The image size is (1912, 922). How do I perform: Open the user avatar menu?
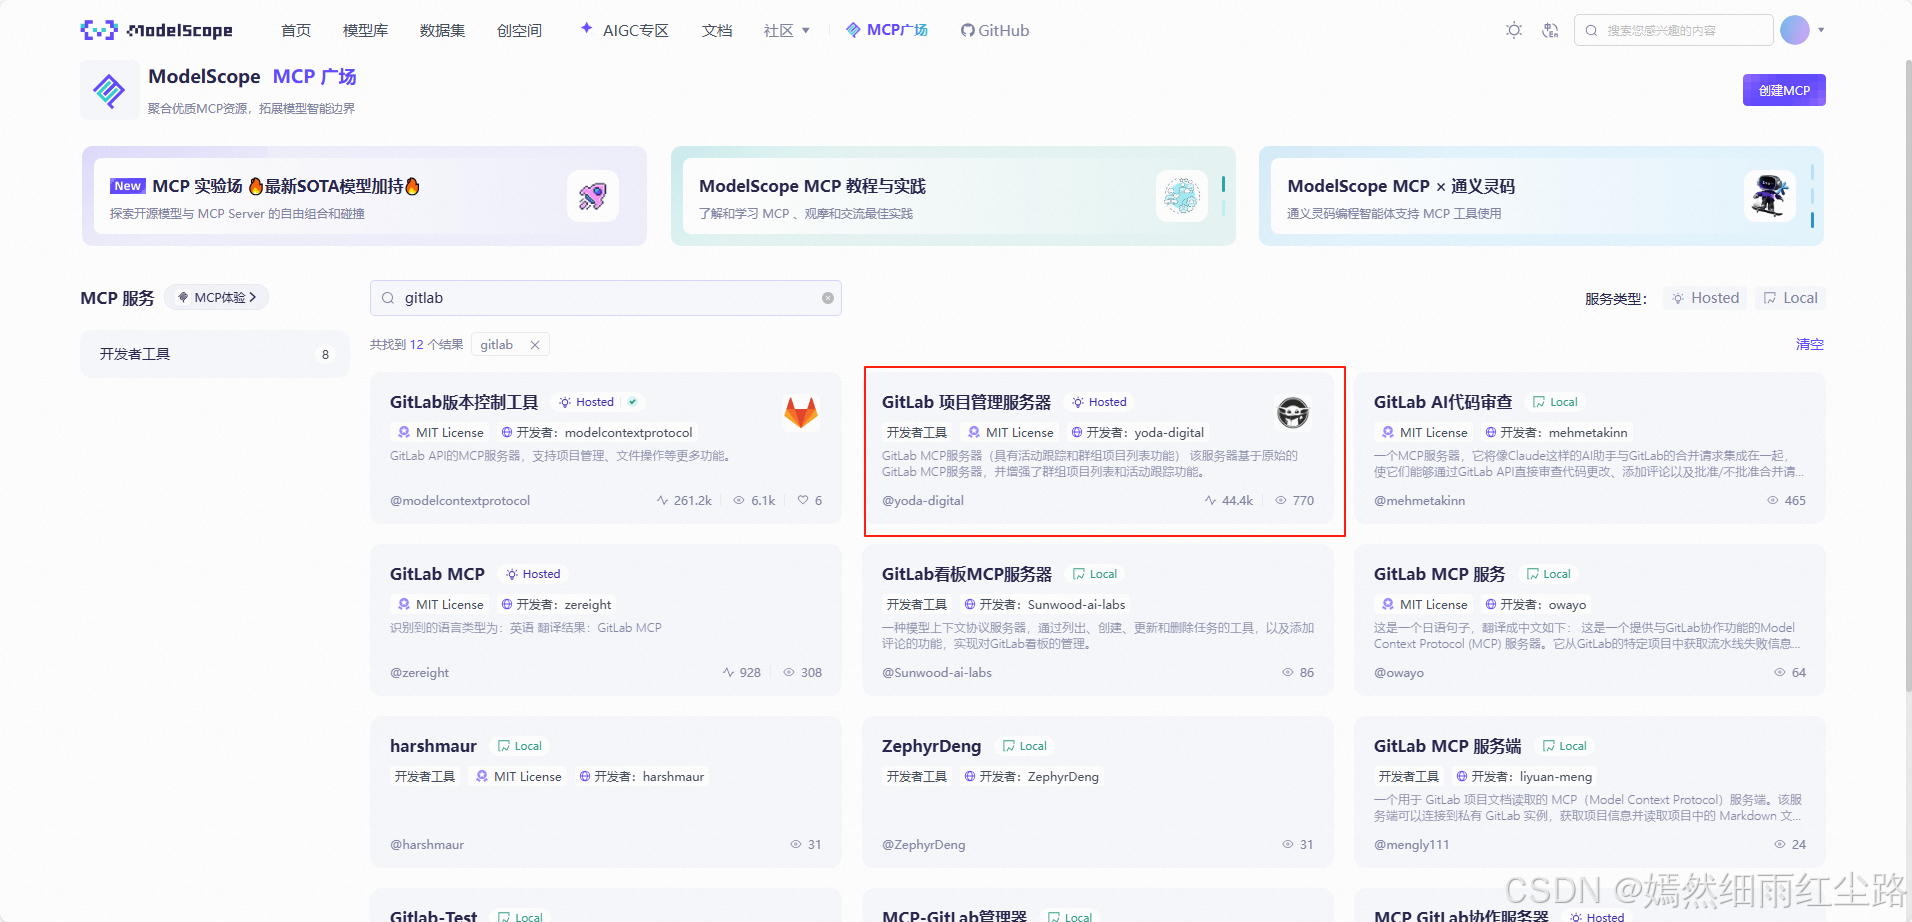1795,30
